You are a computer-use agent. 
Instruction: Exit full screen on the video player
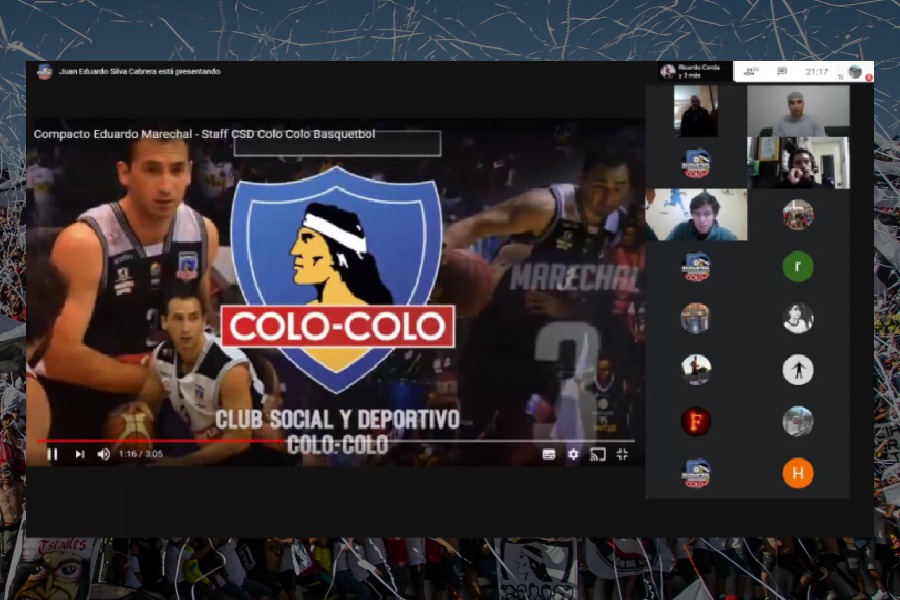tap(622, 455)
